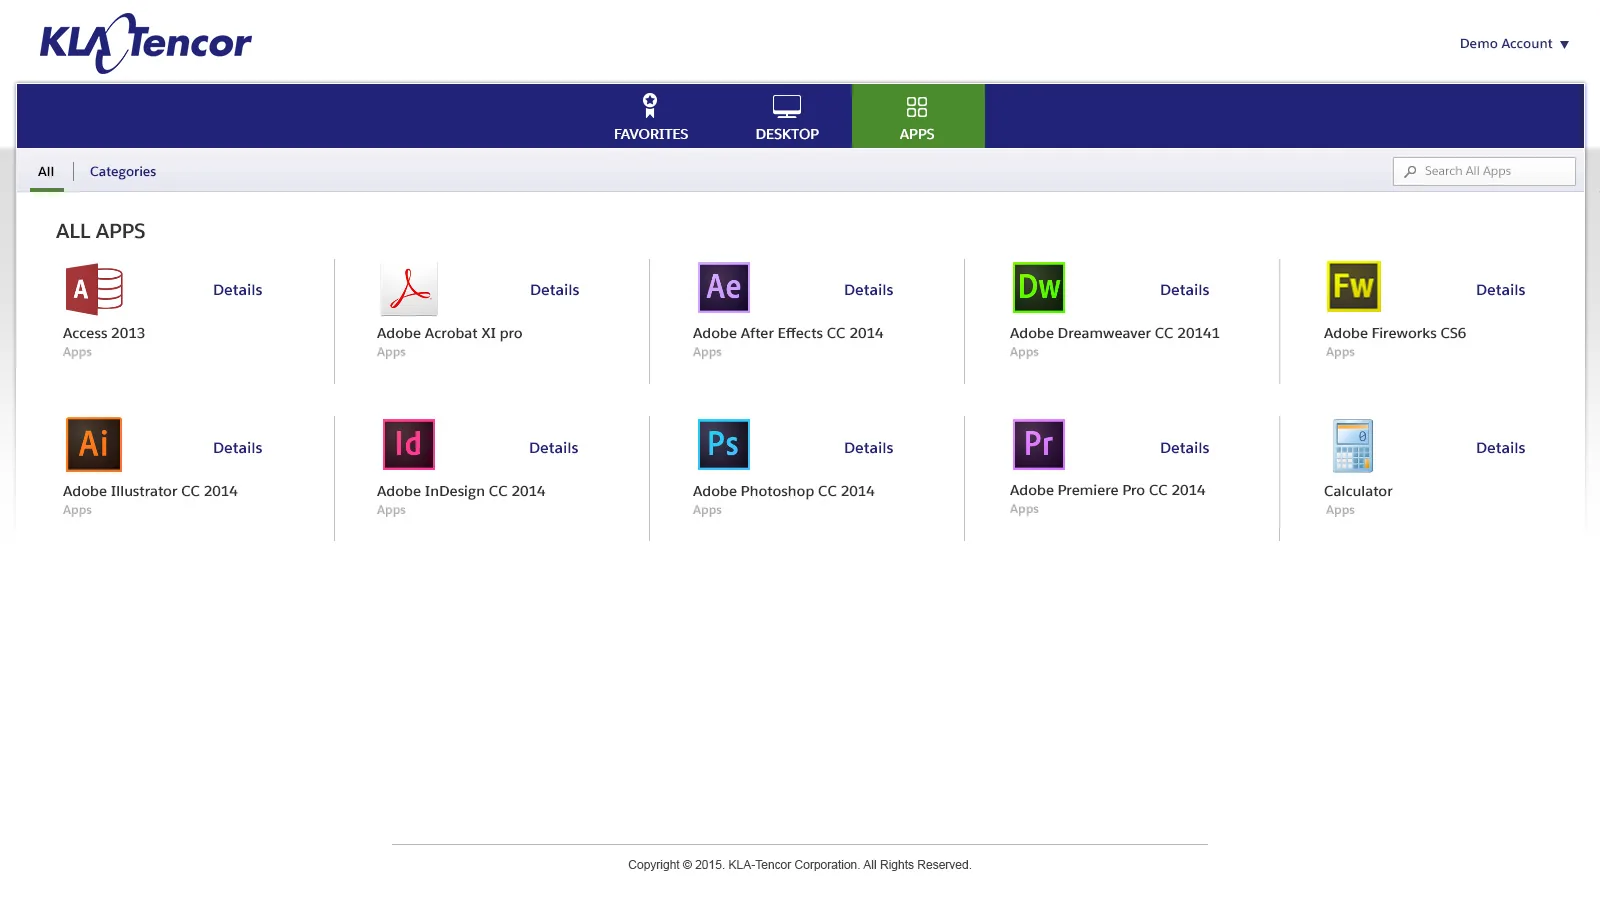Click the Adobe Photoshop icon
1600x900 pixels.
[x=724, y=444]
